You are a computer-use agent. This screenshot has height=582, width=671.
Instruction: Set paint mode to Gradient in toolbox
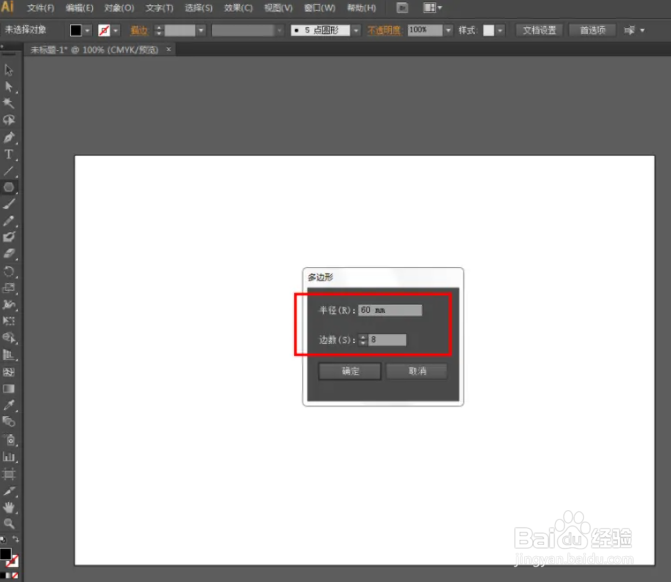[x=9, y=576]
